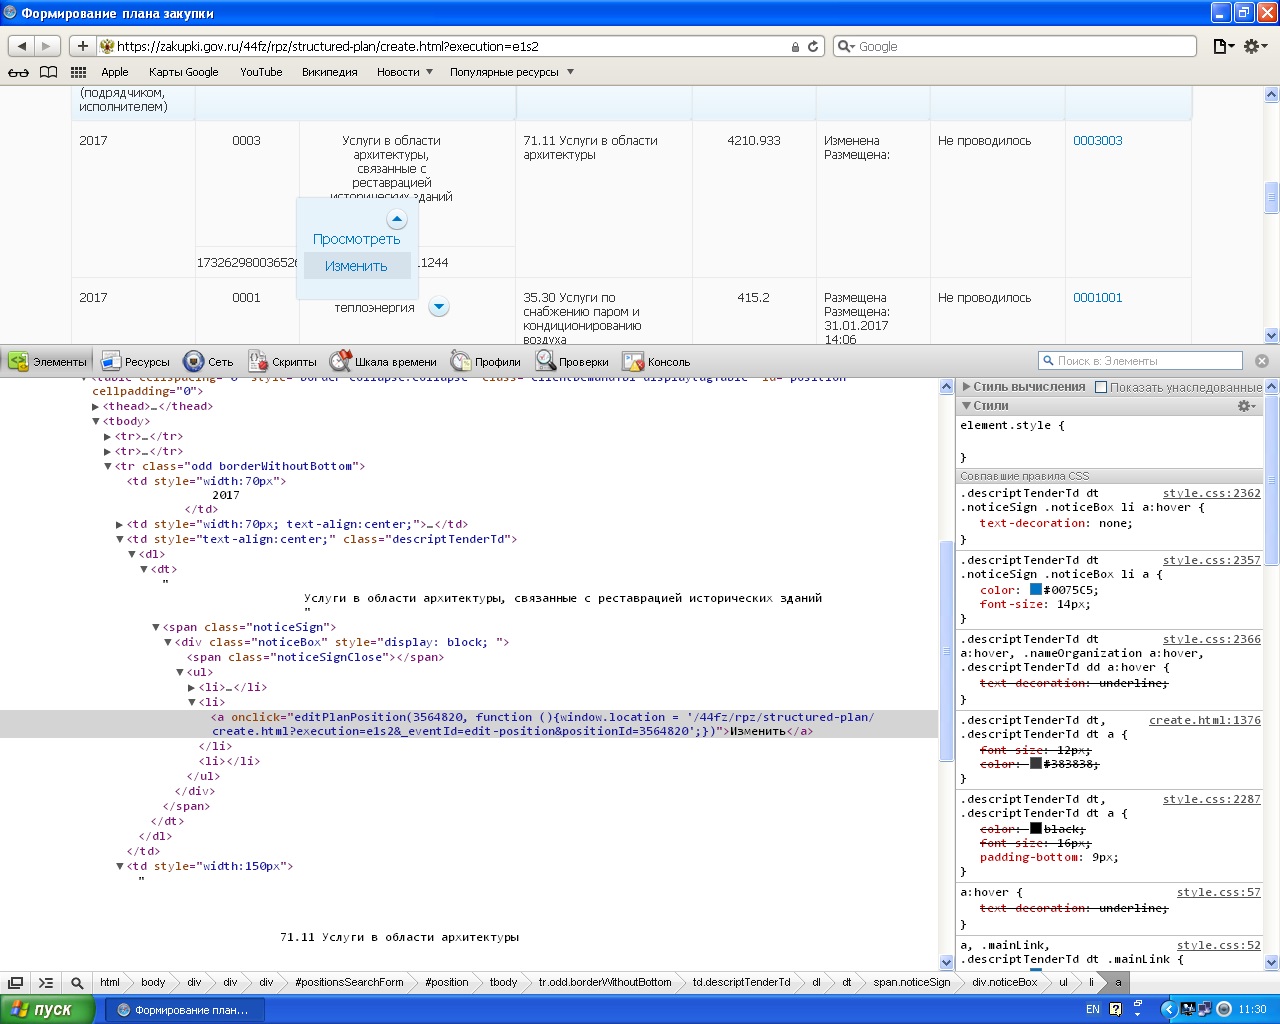Choose Просмотреть in the popup menu

pos(356,239)
